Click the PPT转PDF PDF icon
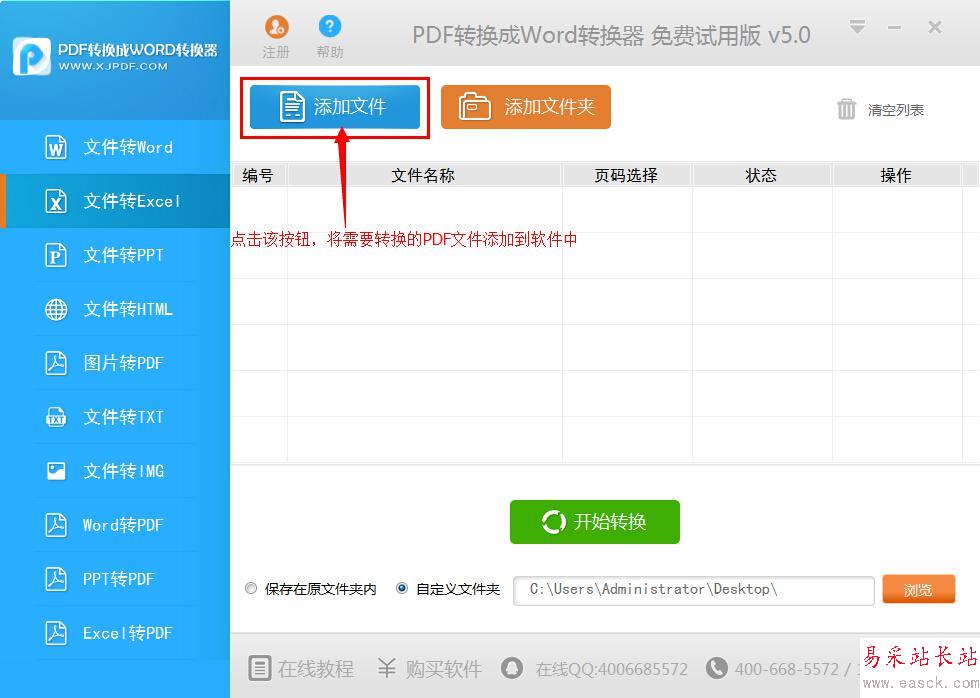This screenshot has height=698, width=980. point(56,579)
